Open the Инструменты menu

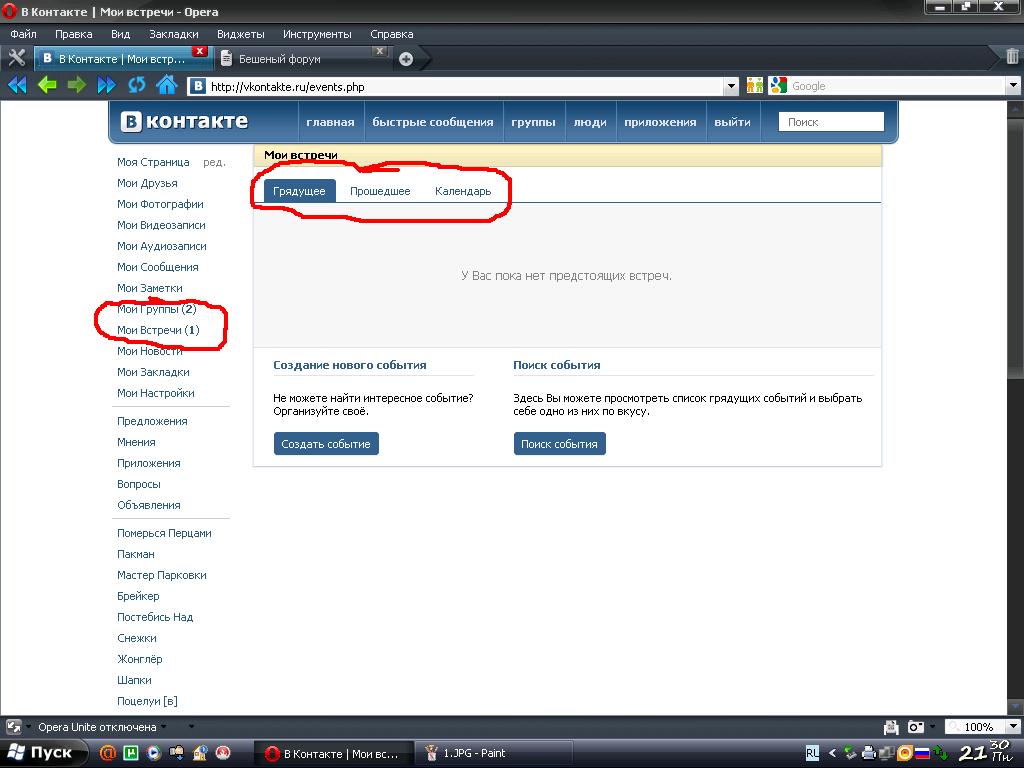click(317, 34)
